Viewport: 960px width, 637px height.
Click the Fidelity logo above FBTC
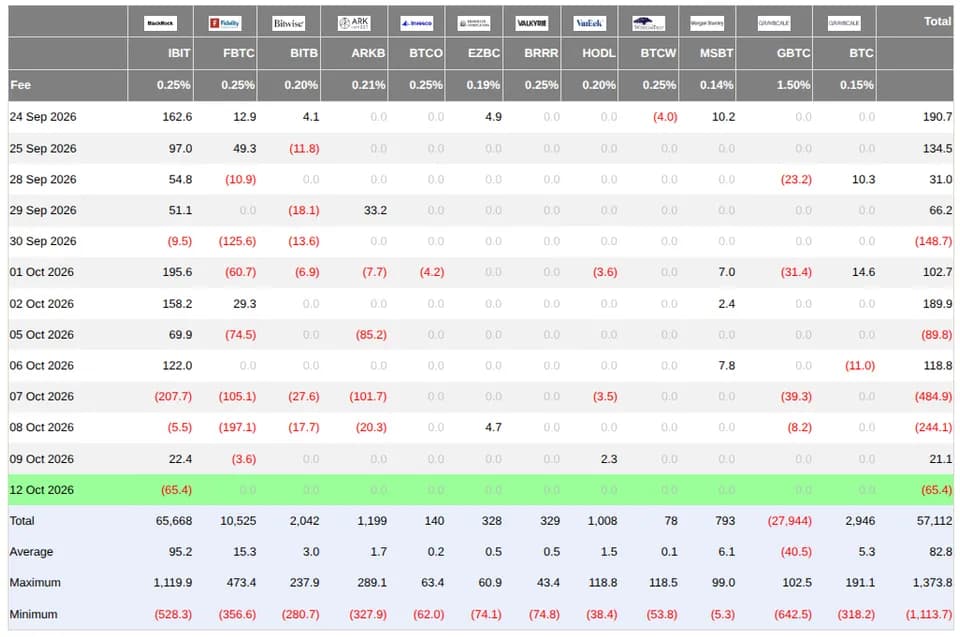(225, 23)
